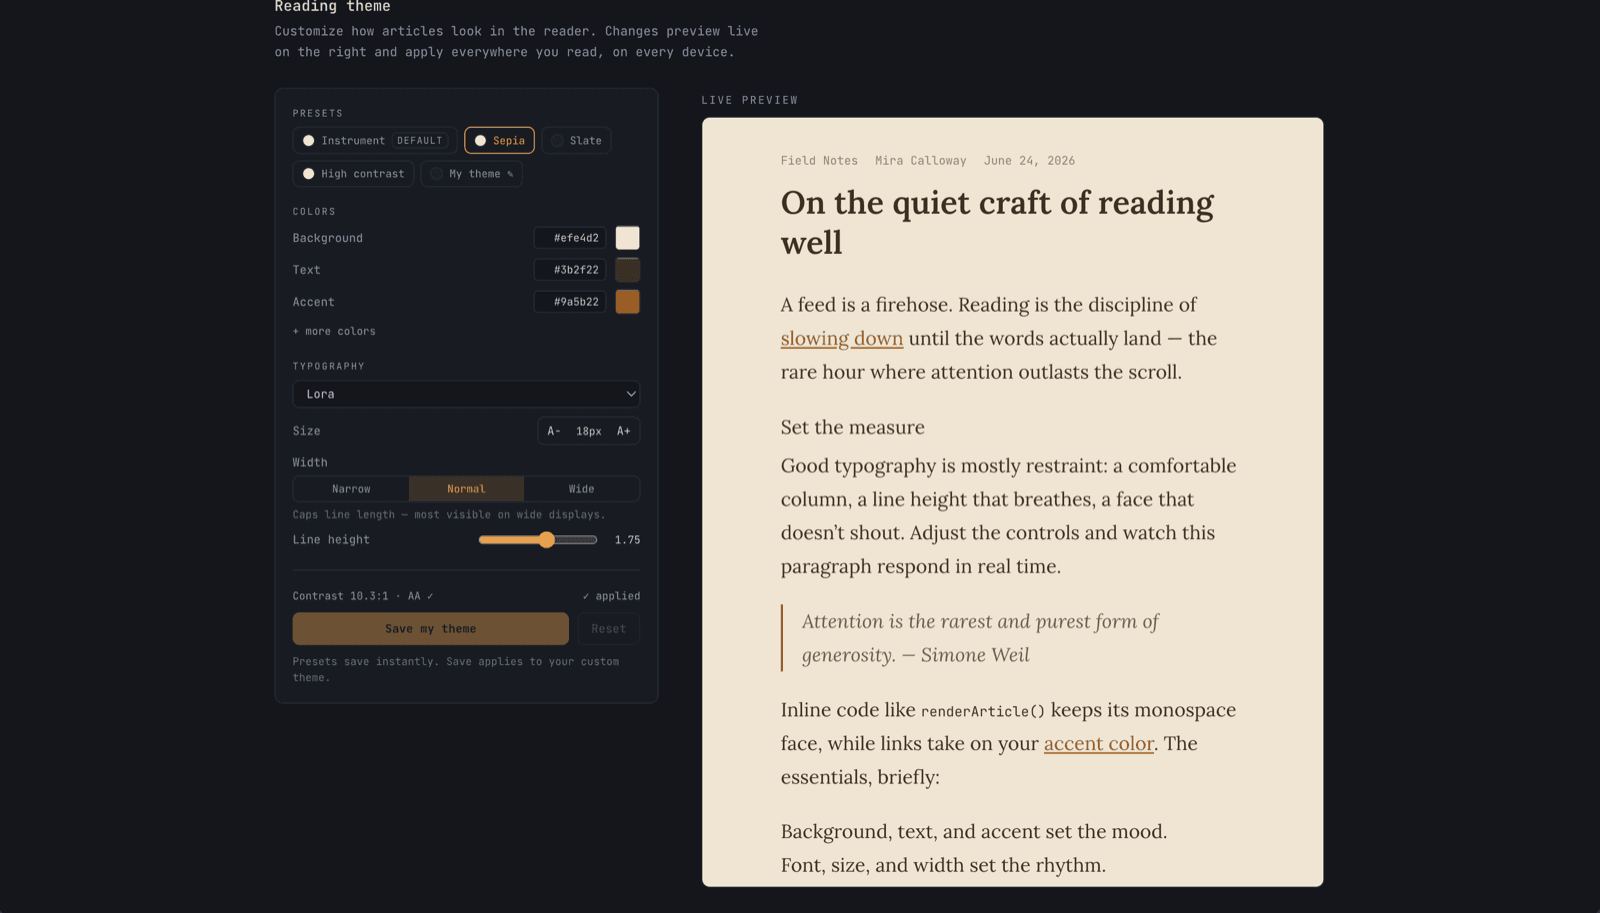Click the Contrast 10.3:1 AA status
This screenshot has height=913, width=1600.
pyautogui.click(x=363, y=596)
